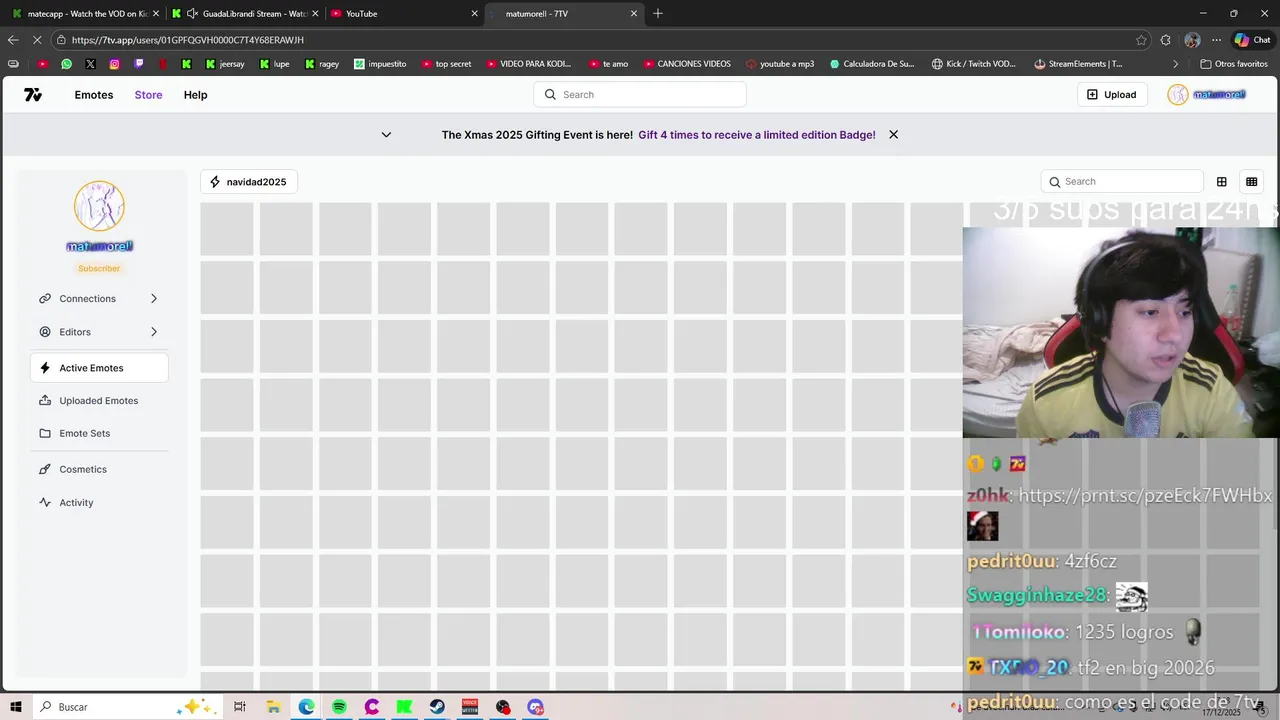Click the Upload button
The image size is (1280, 720).
click(1111, 95)
